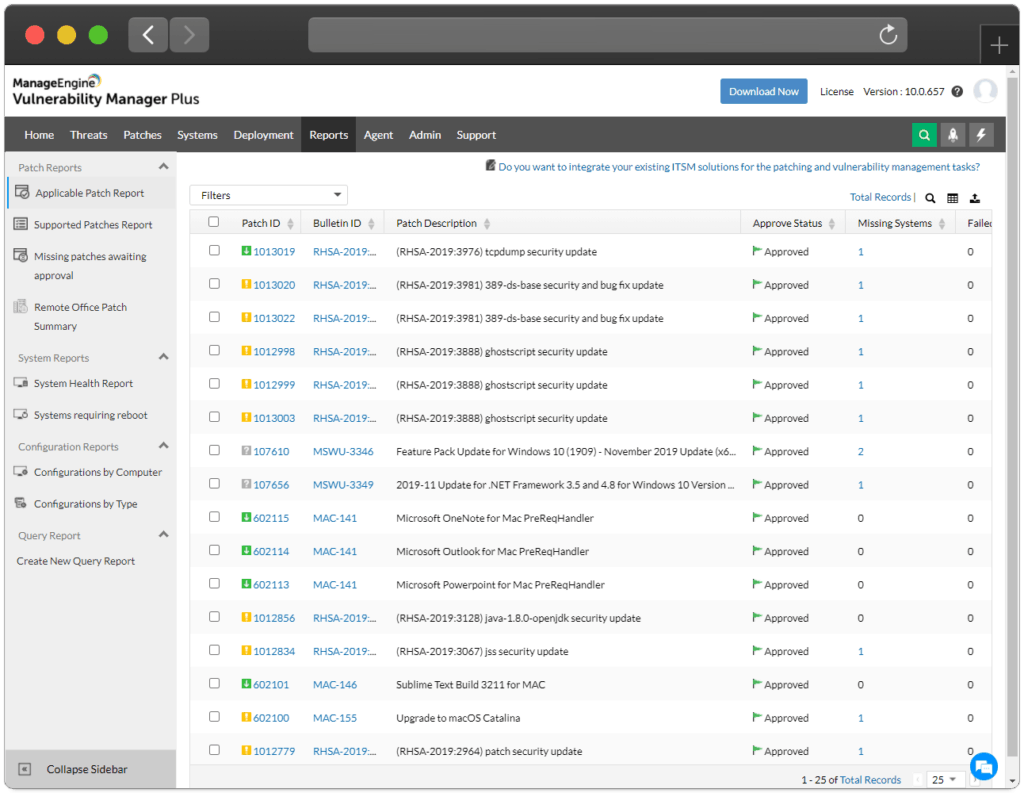This screenshot has width=1024, height=793.
Task: Collapse the Configuration Reports section
Action: pyautogui.click(x=164, y=445)
